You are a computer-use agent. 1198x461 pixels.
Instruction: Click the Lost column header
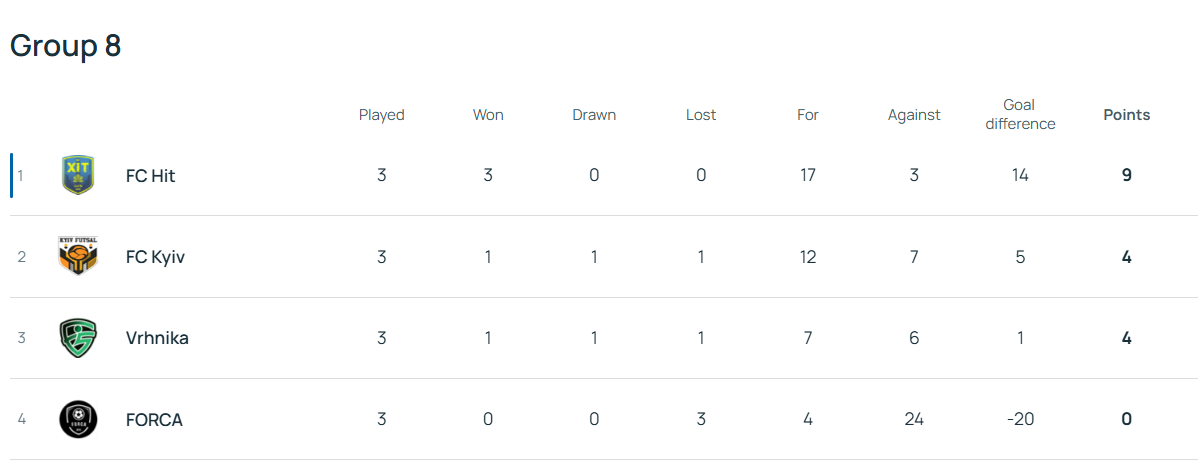[x=701, y=115]
